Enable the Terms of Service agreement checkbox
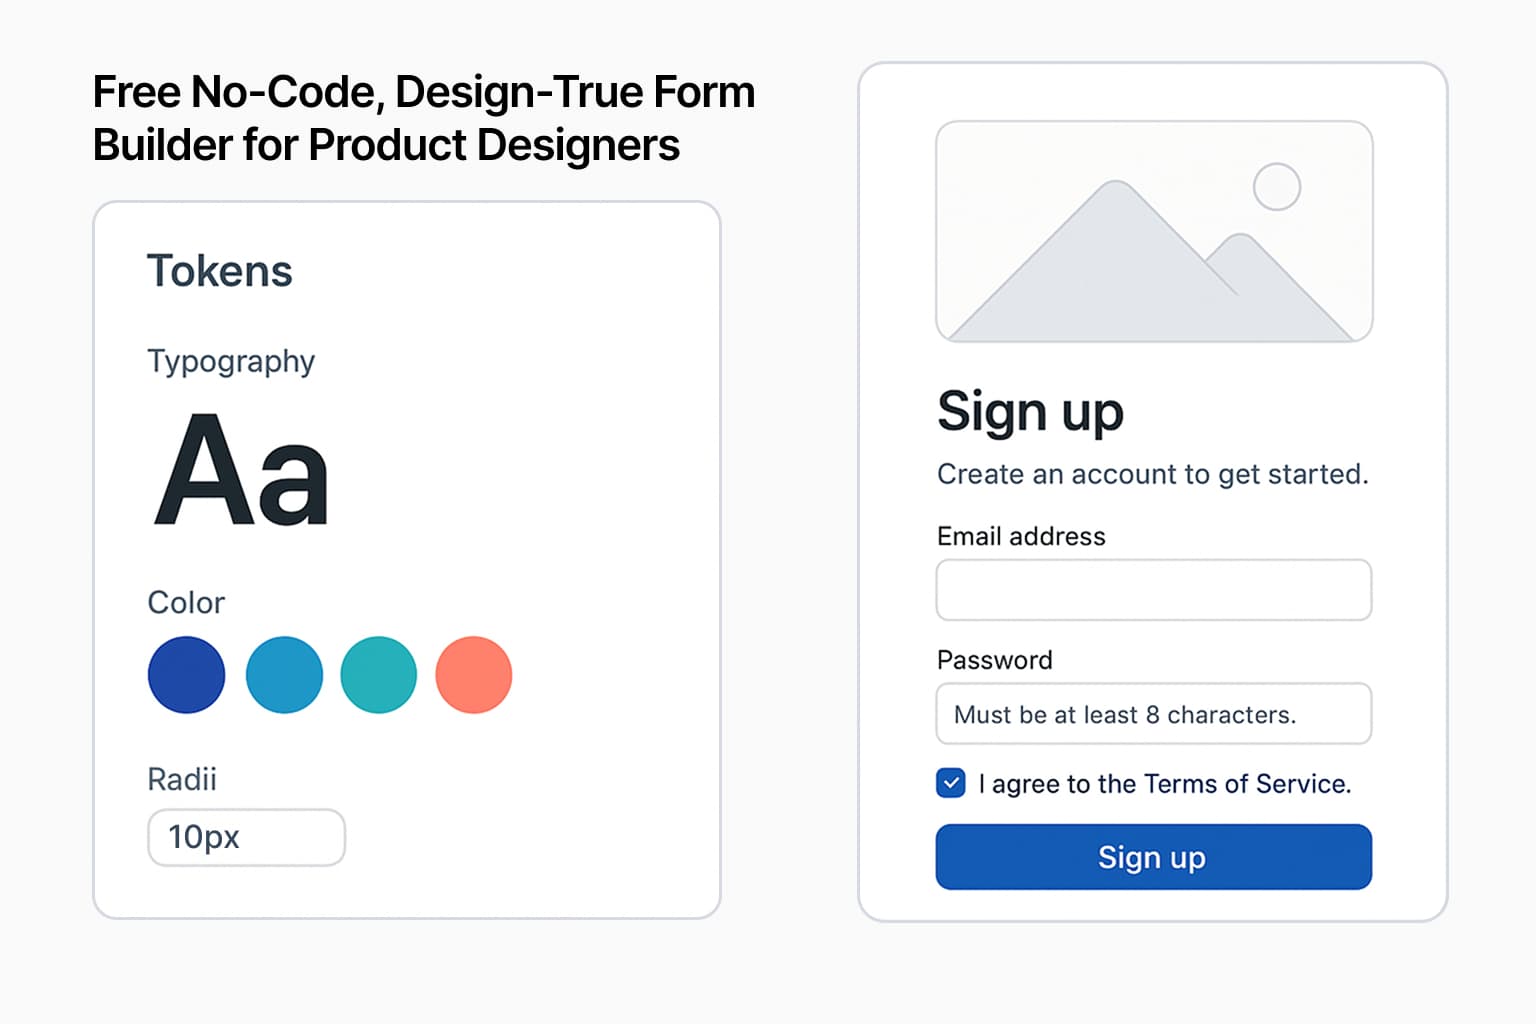The height and width of the screenshot is (1024, 1536). [x=950, y=784]
